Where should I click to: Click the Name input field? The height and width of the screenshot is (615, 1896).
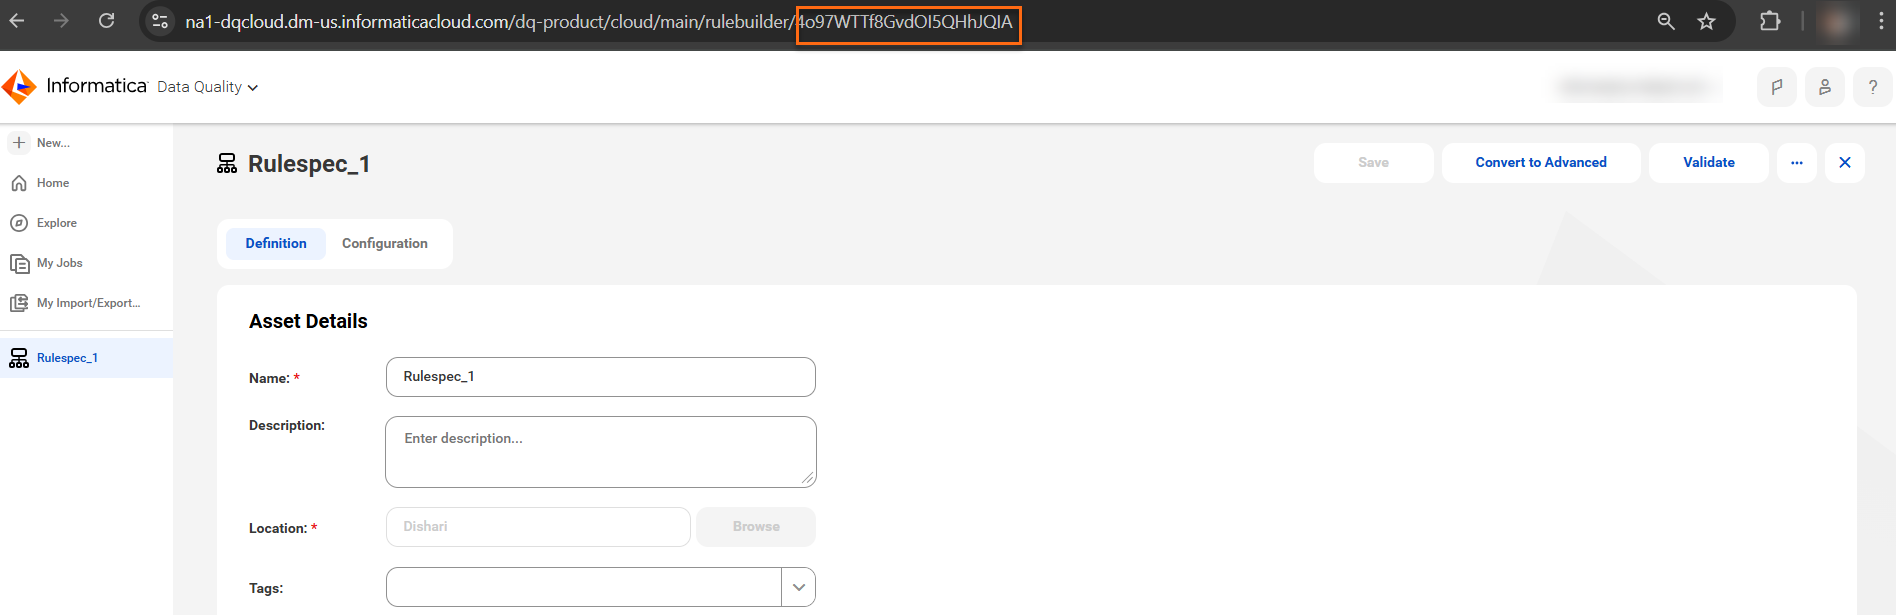pyautogui.click(x=601, y=377)
